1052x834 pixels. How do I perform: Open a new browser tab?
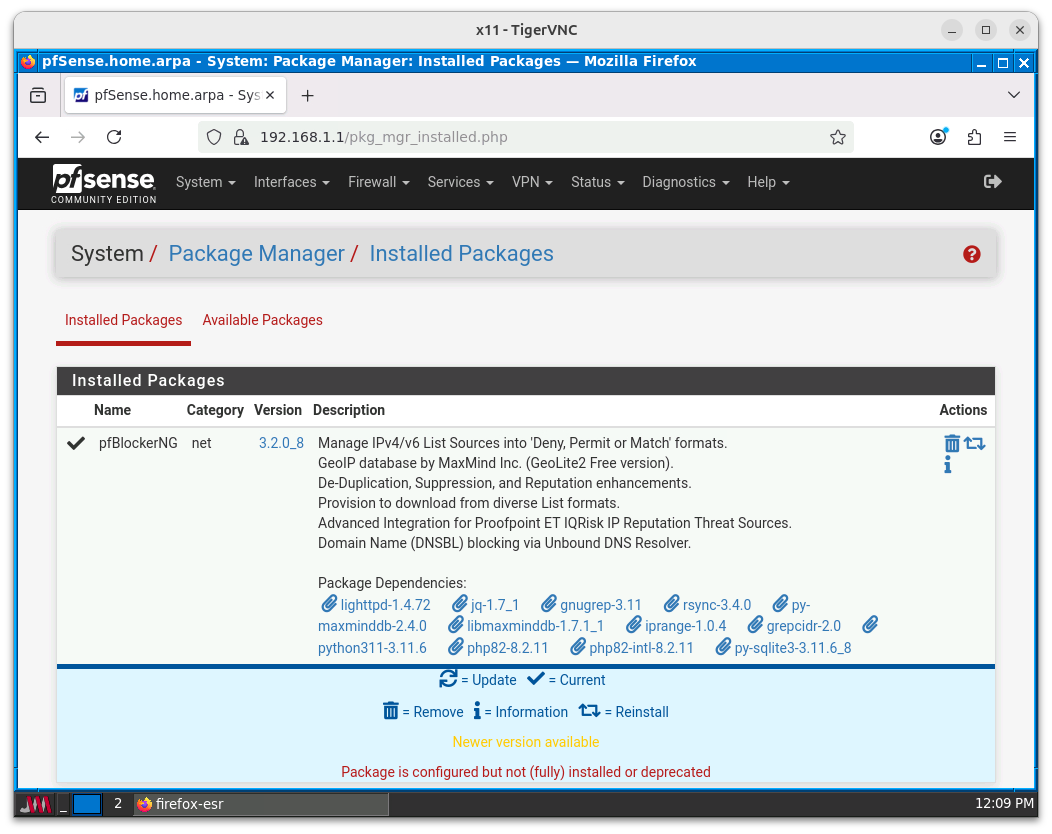click(x=307, y=96)
